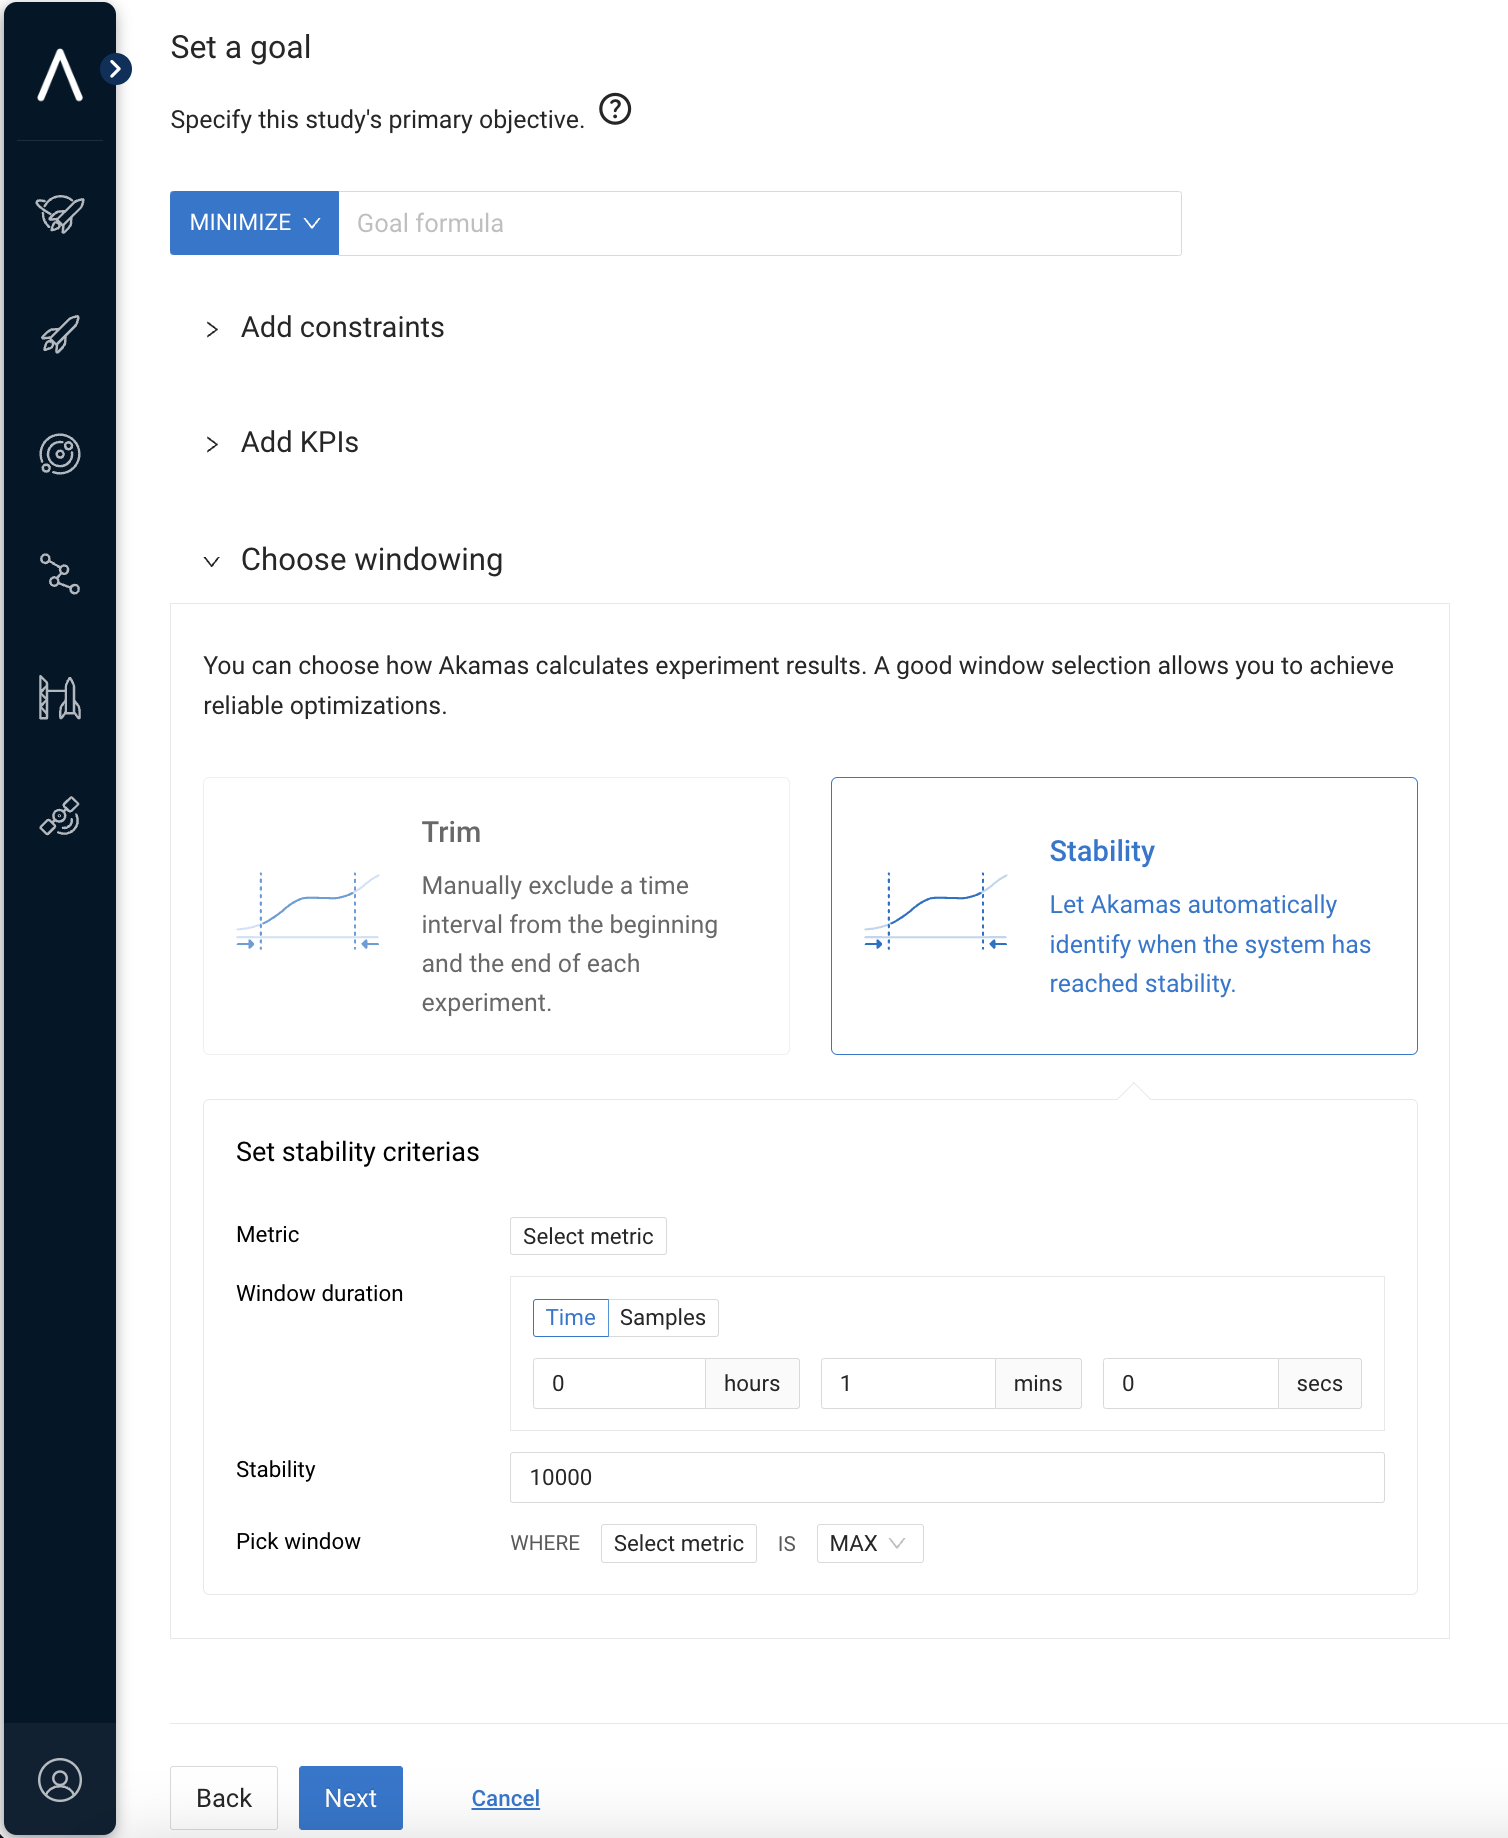Click the Goal formula input field

(x=759, y=223)
